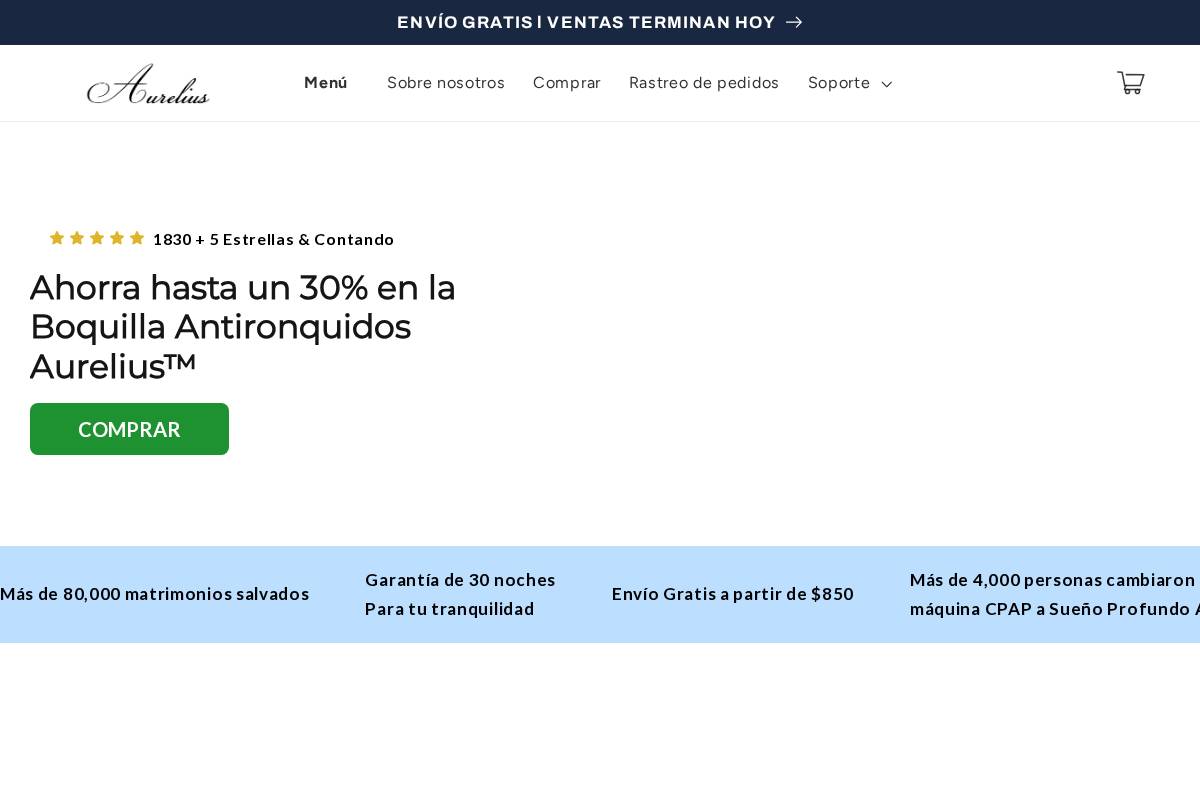
Task: Click the 1830 + 5 Estrellas rating text
Action: pos(273,239)
